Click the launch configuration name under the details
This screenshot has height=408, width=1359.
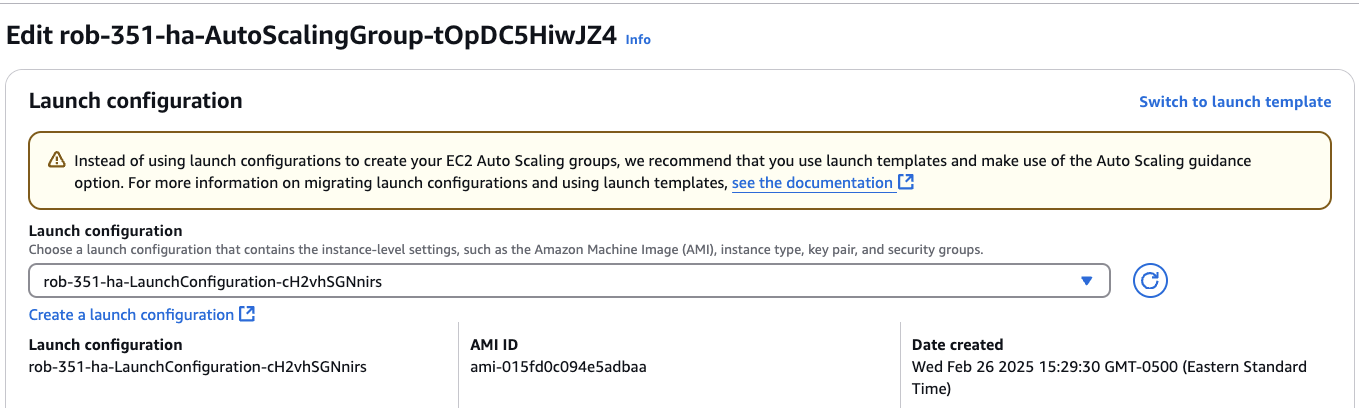point(198,367)
